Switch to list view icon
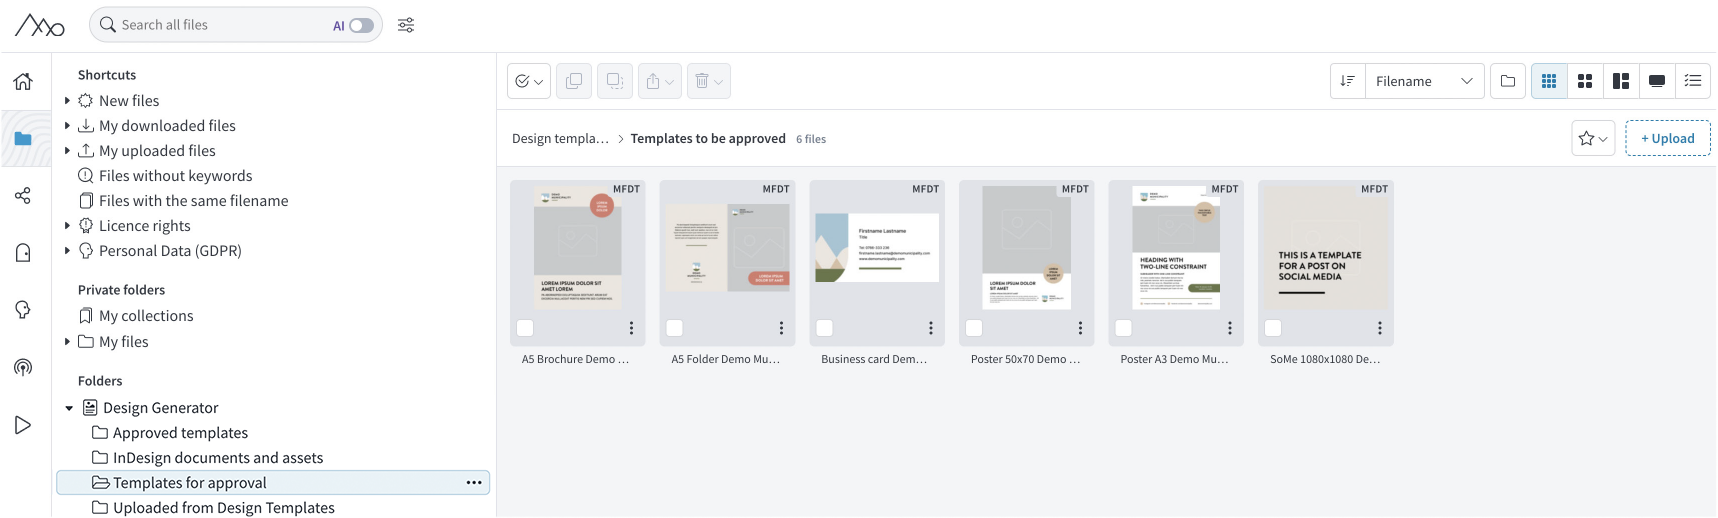This screenshot has width=1718, height=518. 1693,81
